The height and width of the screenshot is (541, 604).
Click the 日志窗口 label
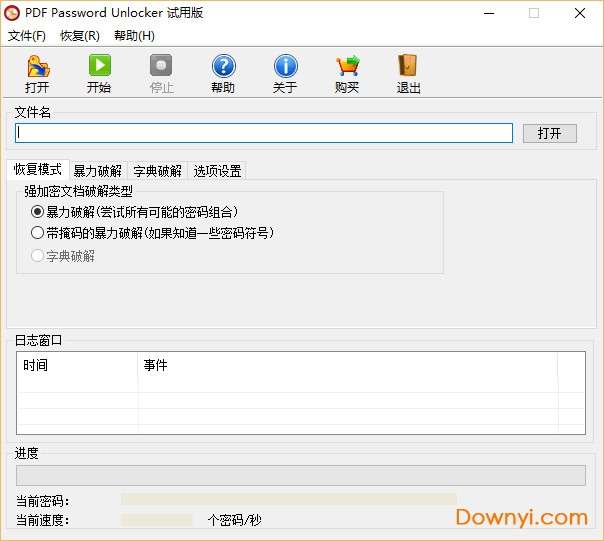pos(38,340)
